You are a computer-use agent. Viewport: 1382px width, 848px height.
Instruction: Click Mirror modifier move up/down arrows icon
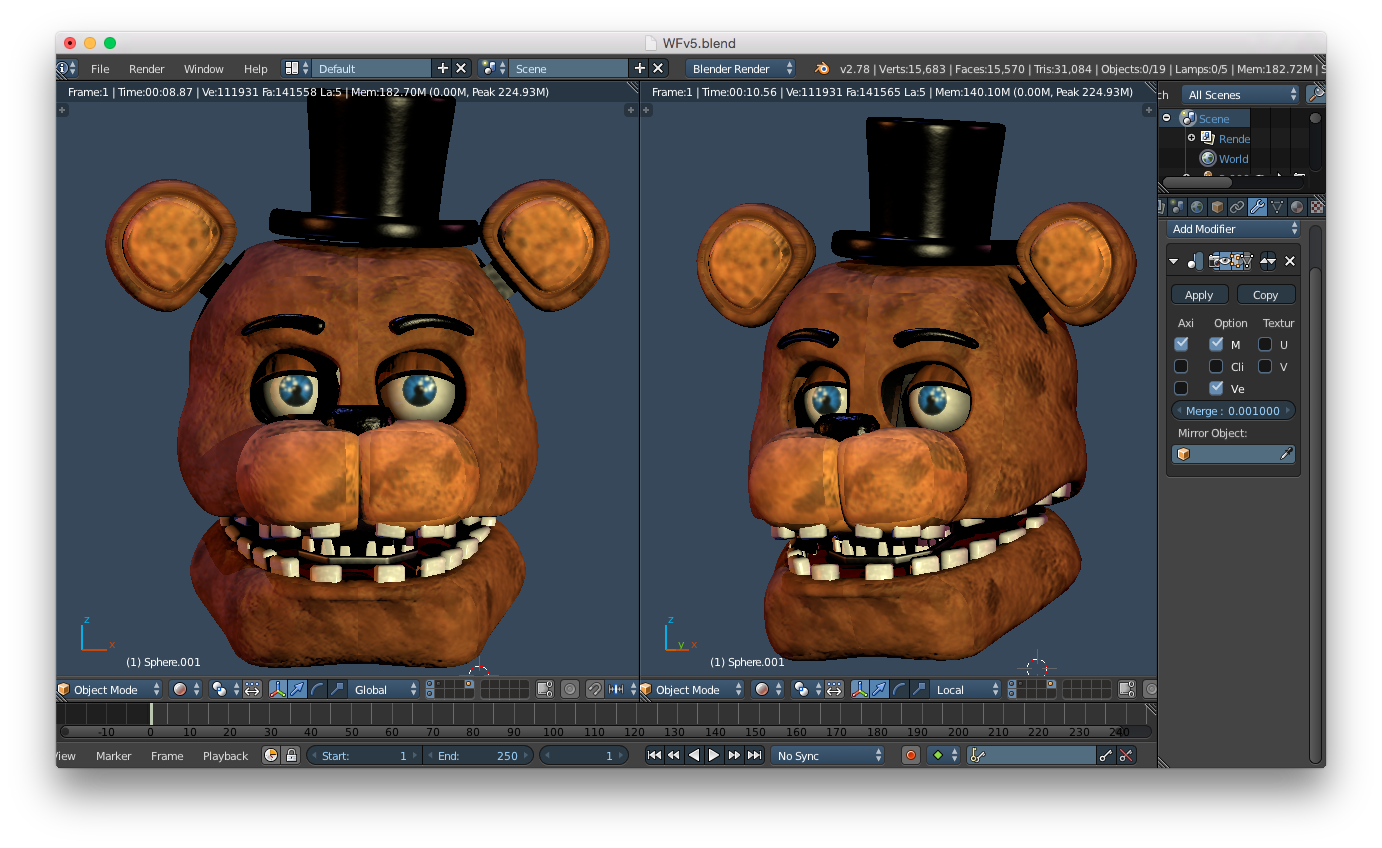pyautogui.click(x=1267, y=261)
